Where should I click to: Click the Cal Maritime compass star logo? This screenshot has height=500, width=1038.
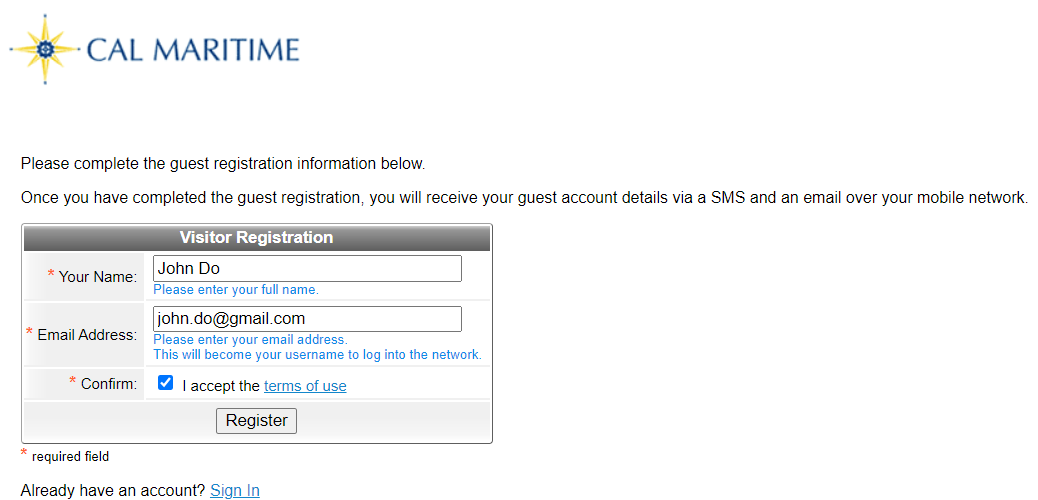tap(44, 49)
